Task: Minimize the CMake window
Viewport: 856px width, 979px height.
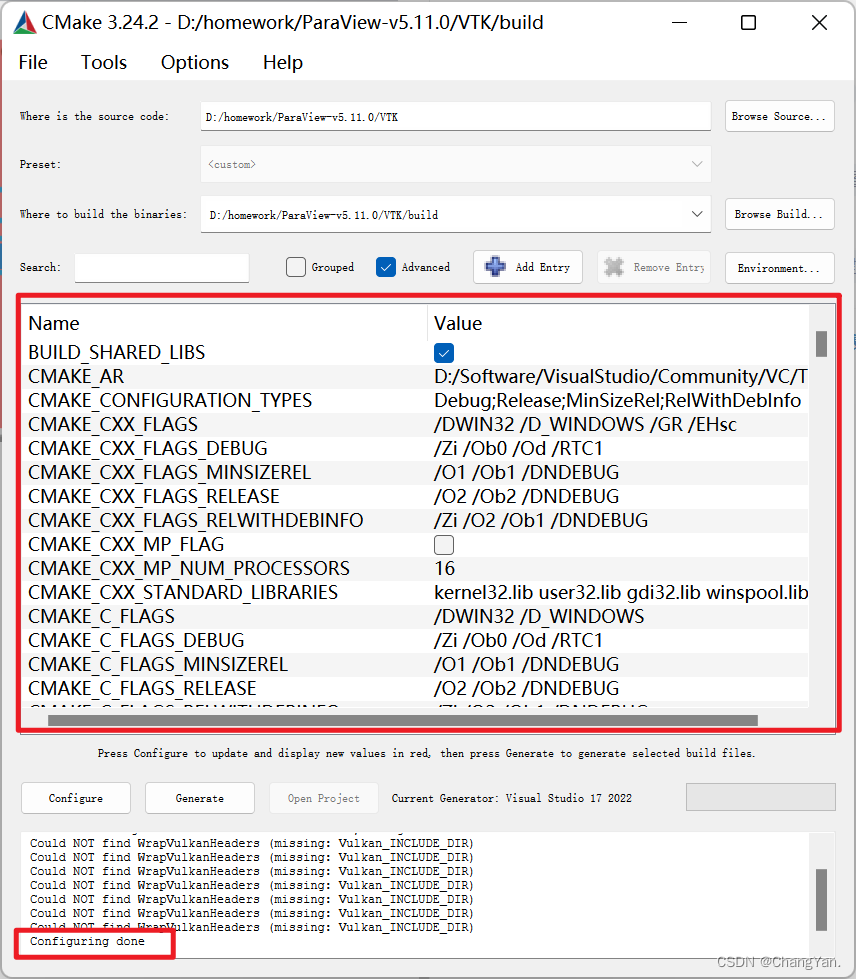Action: tap(680, 22)
